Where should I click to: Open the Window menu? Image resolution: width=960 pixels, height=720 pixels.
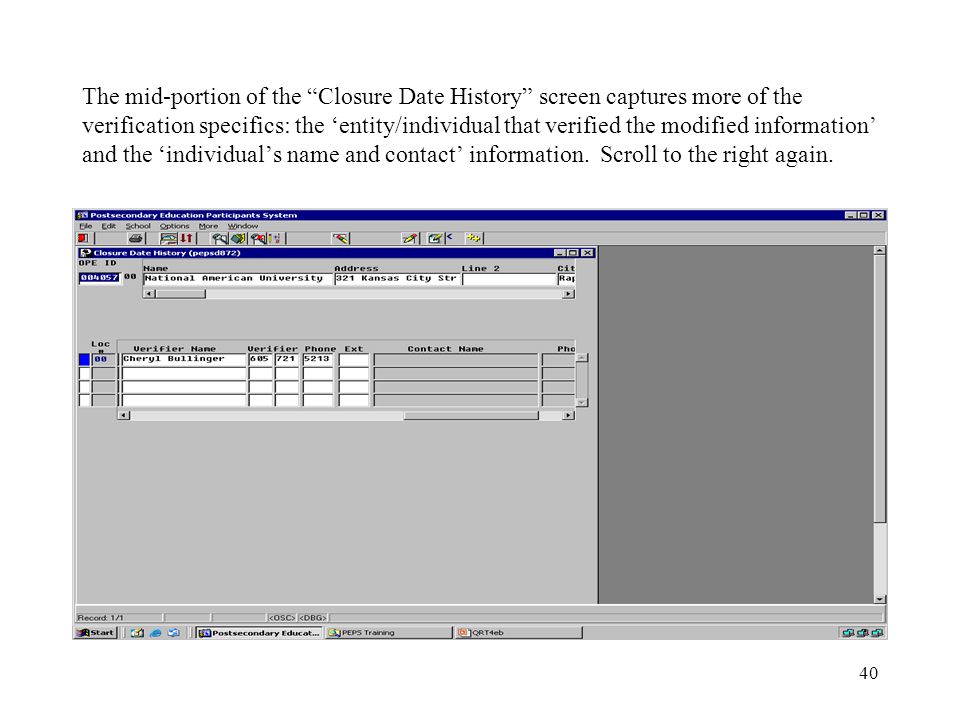[243, 226]
